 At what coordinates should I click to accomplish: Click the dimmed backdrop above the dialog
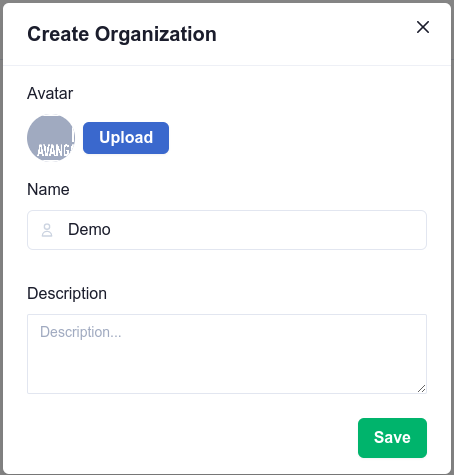pos(227,1)
